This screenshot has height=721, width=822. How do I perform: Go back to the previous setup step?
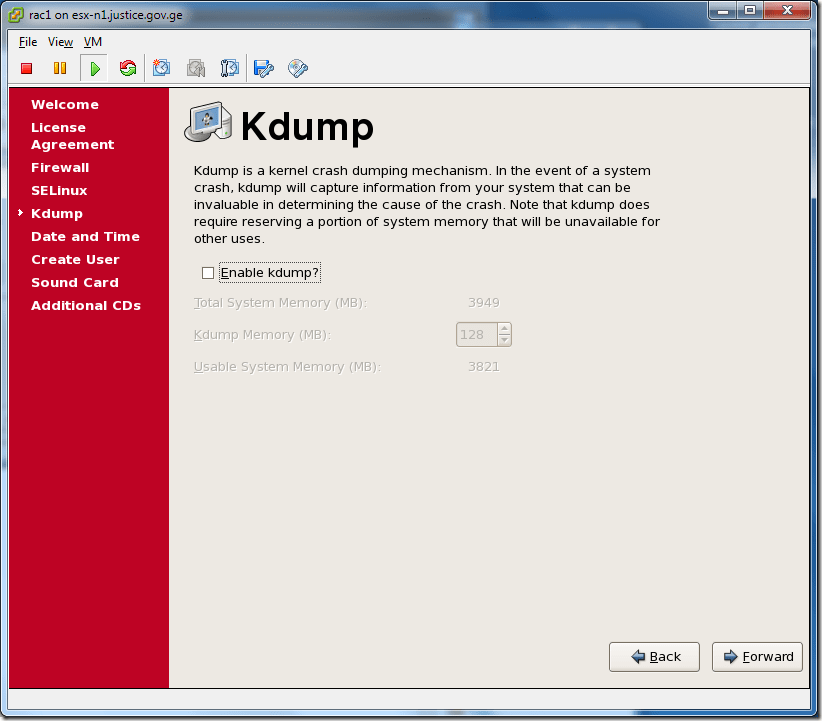click(x=654, y=657)
